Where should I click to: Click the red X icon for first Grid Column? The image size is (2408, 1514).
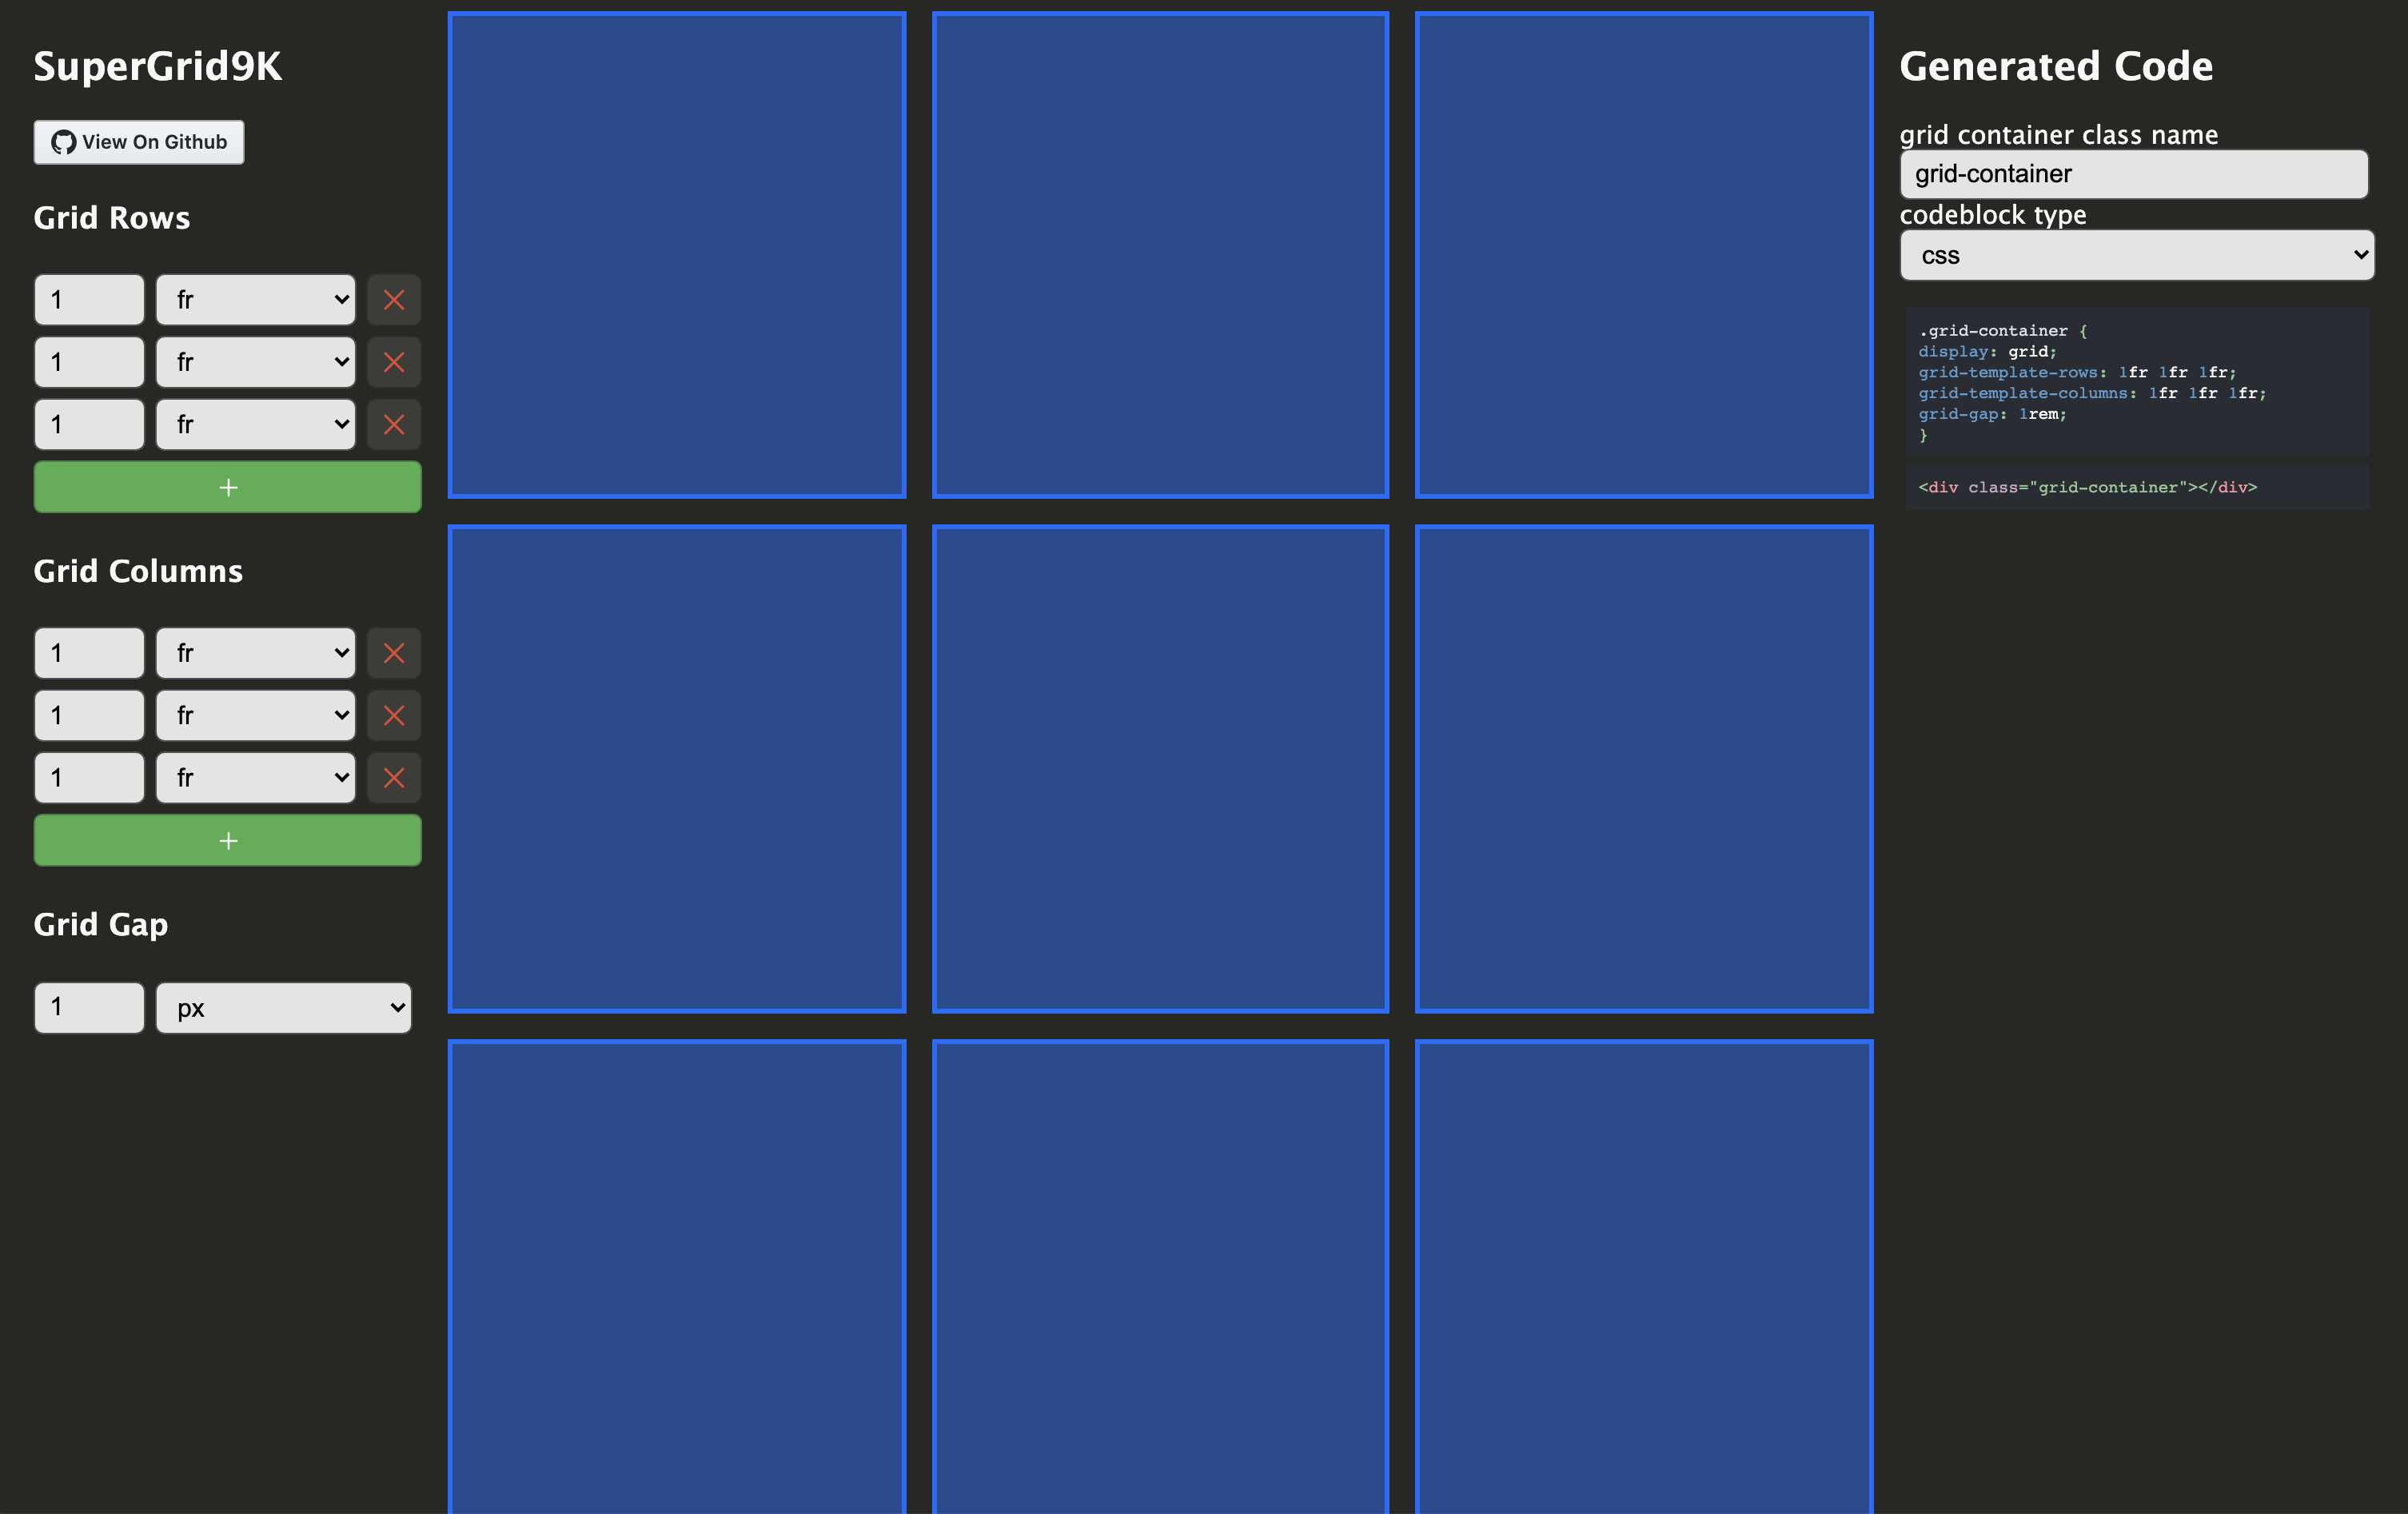(x=394, y=652)
